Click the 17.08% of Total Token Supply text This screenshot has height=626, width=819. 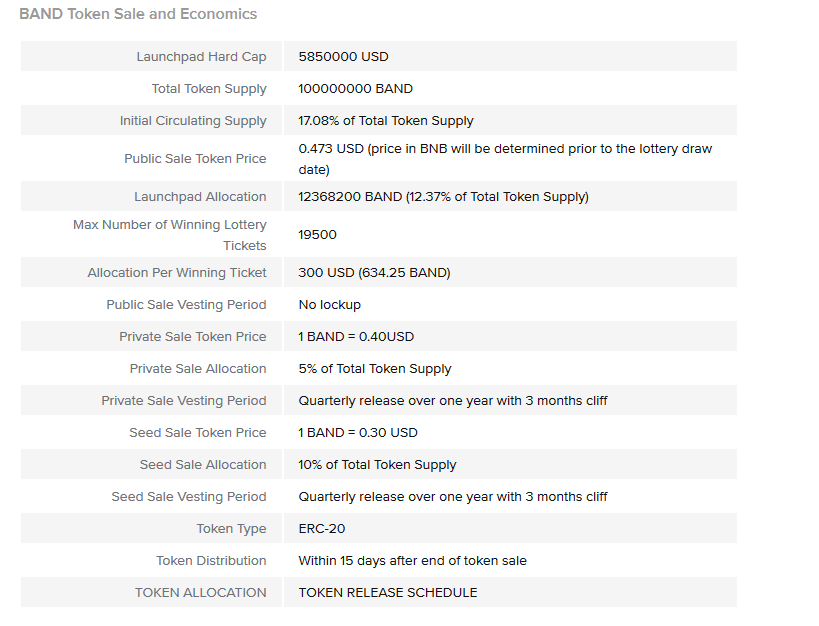[x=385, y=121]
